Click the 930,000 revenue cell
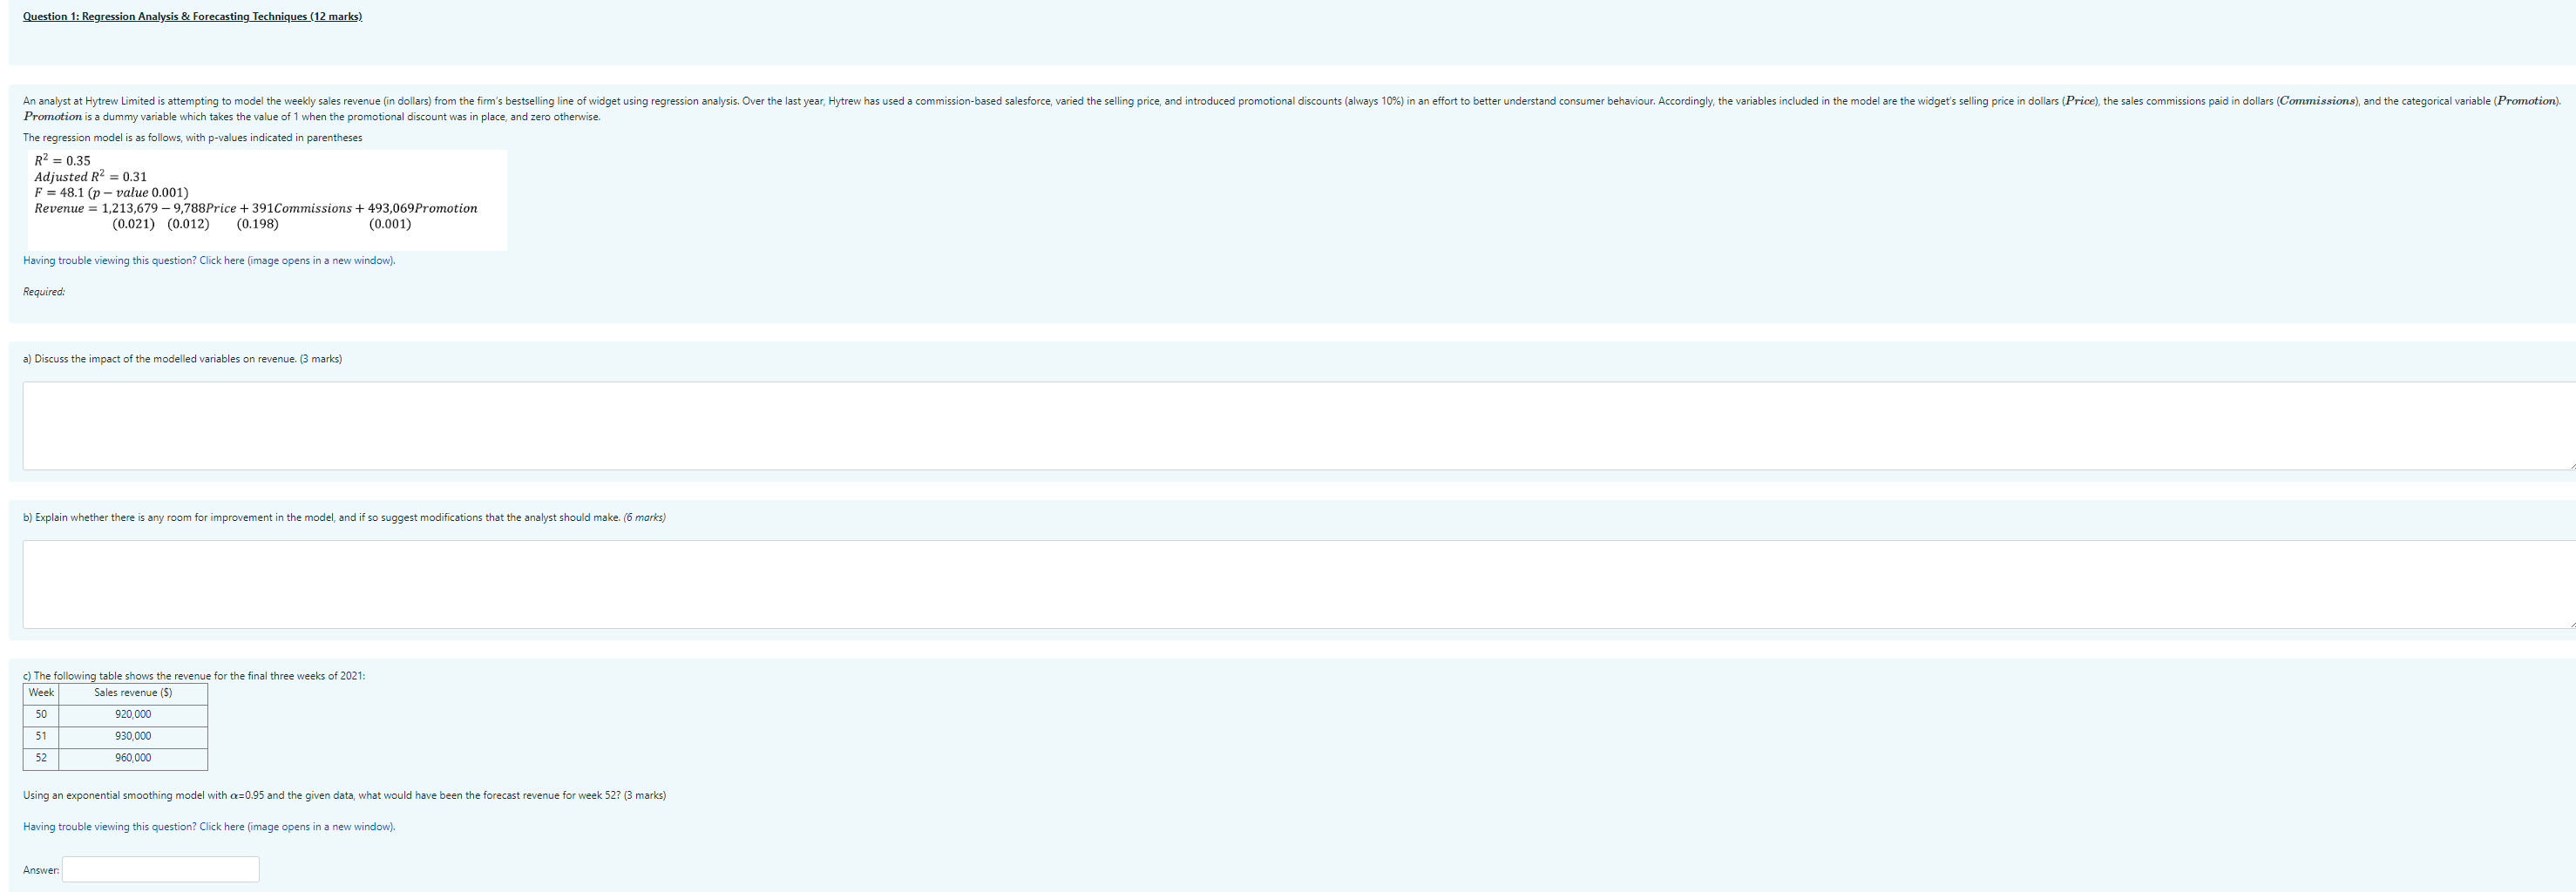The height and width of the screenshot is (892, 2576). point(133,737)
